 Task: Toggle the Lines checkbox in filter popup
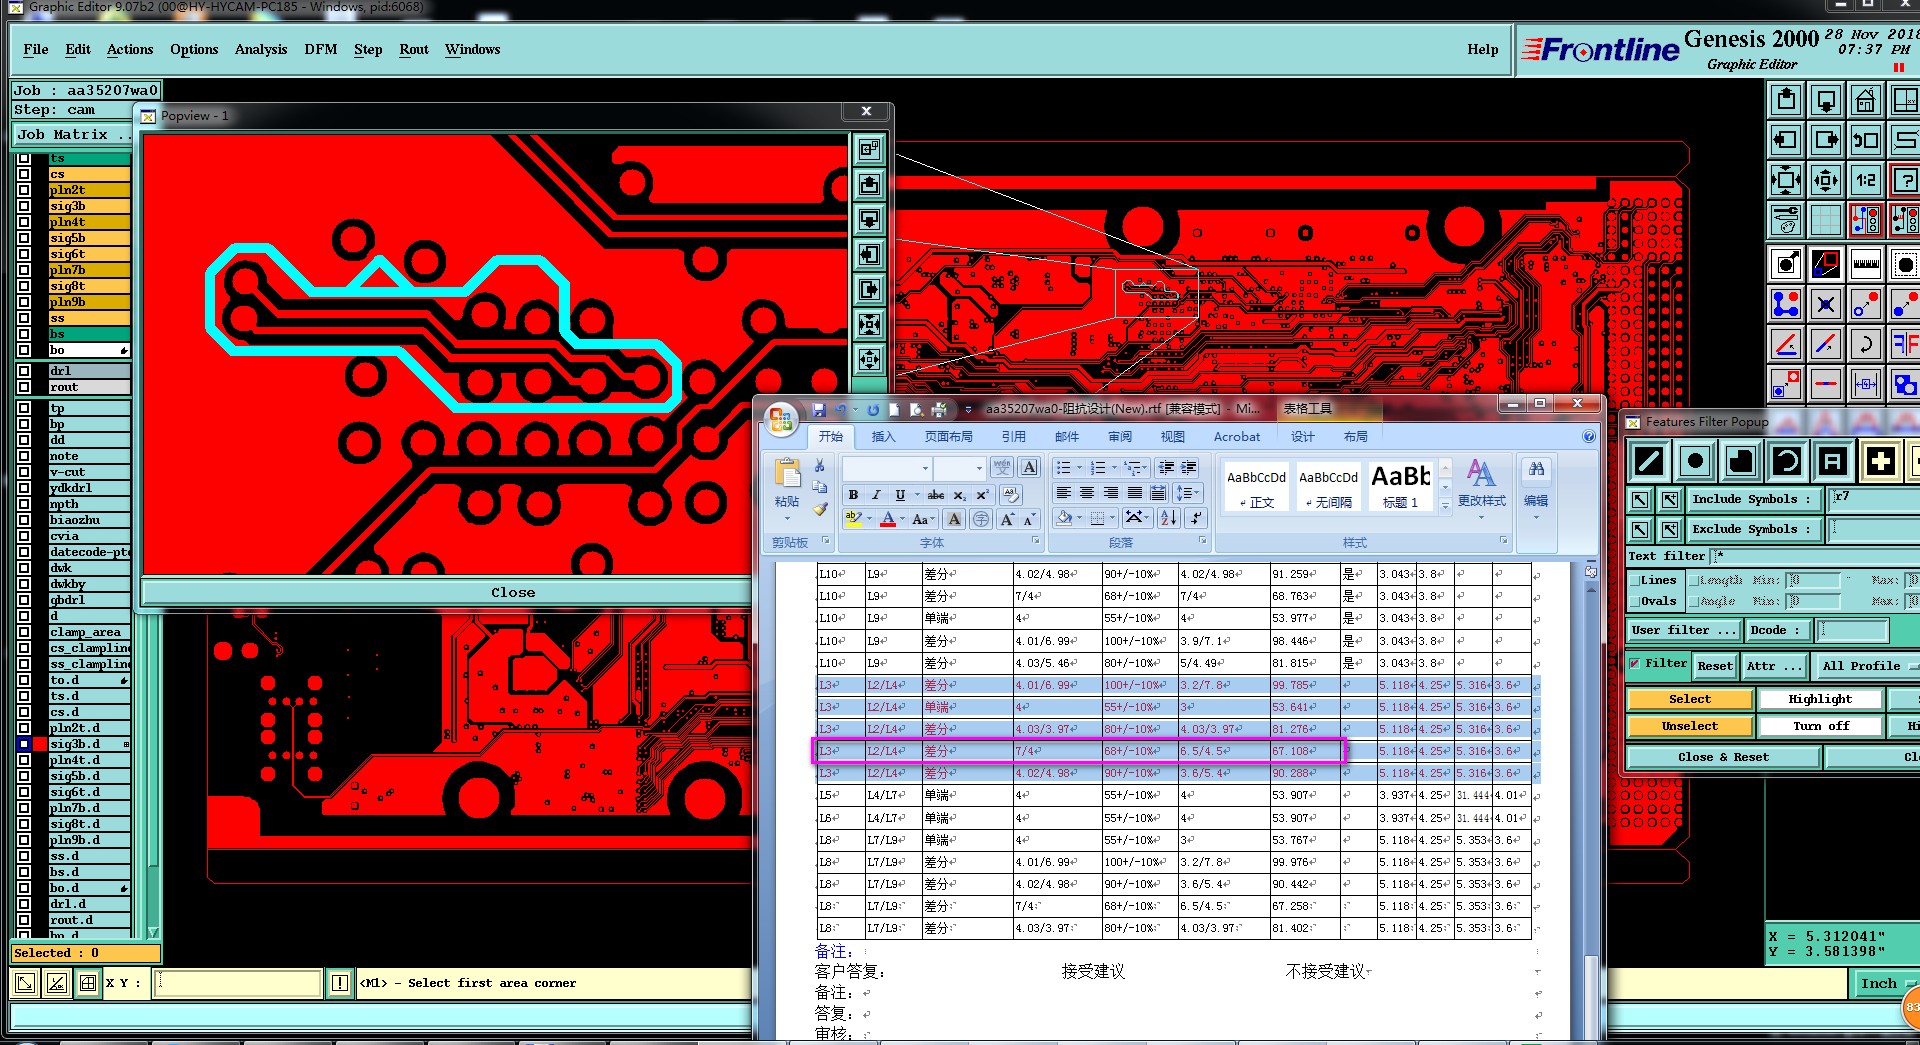pos(1634,580)
